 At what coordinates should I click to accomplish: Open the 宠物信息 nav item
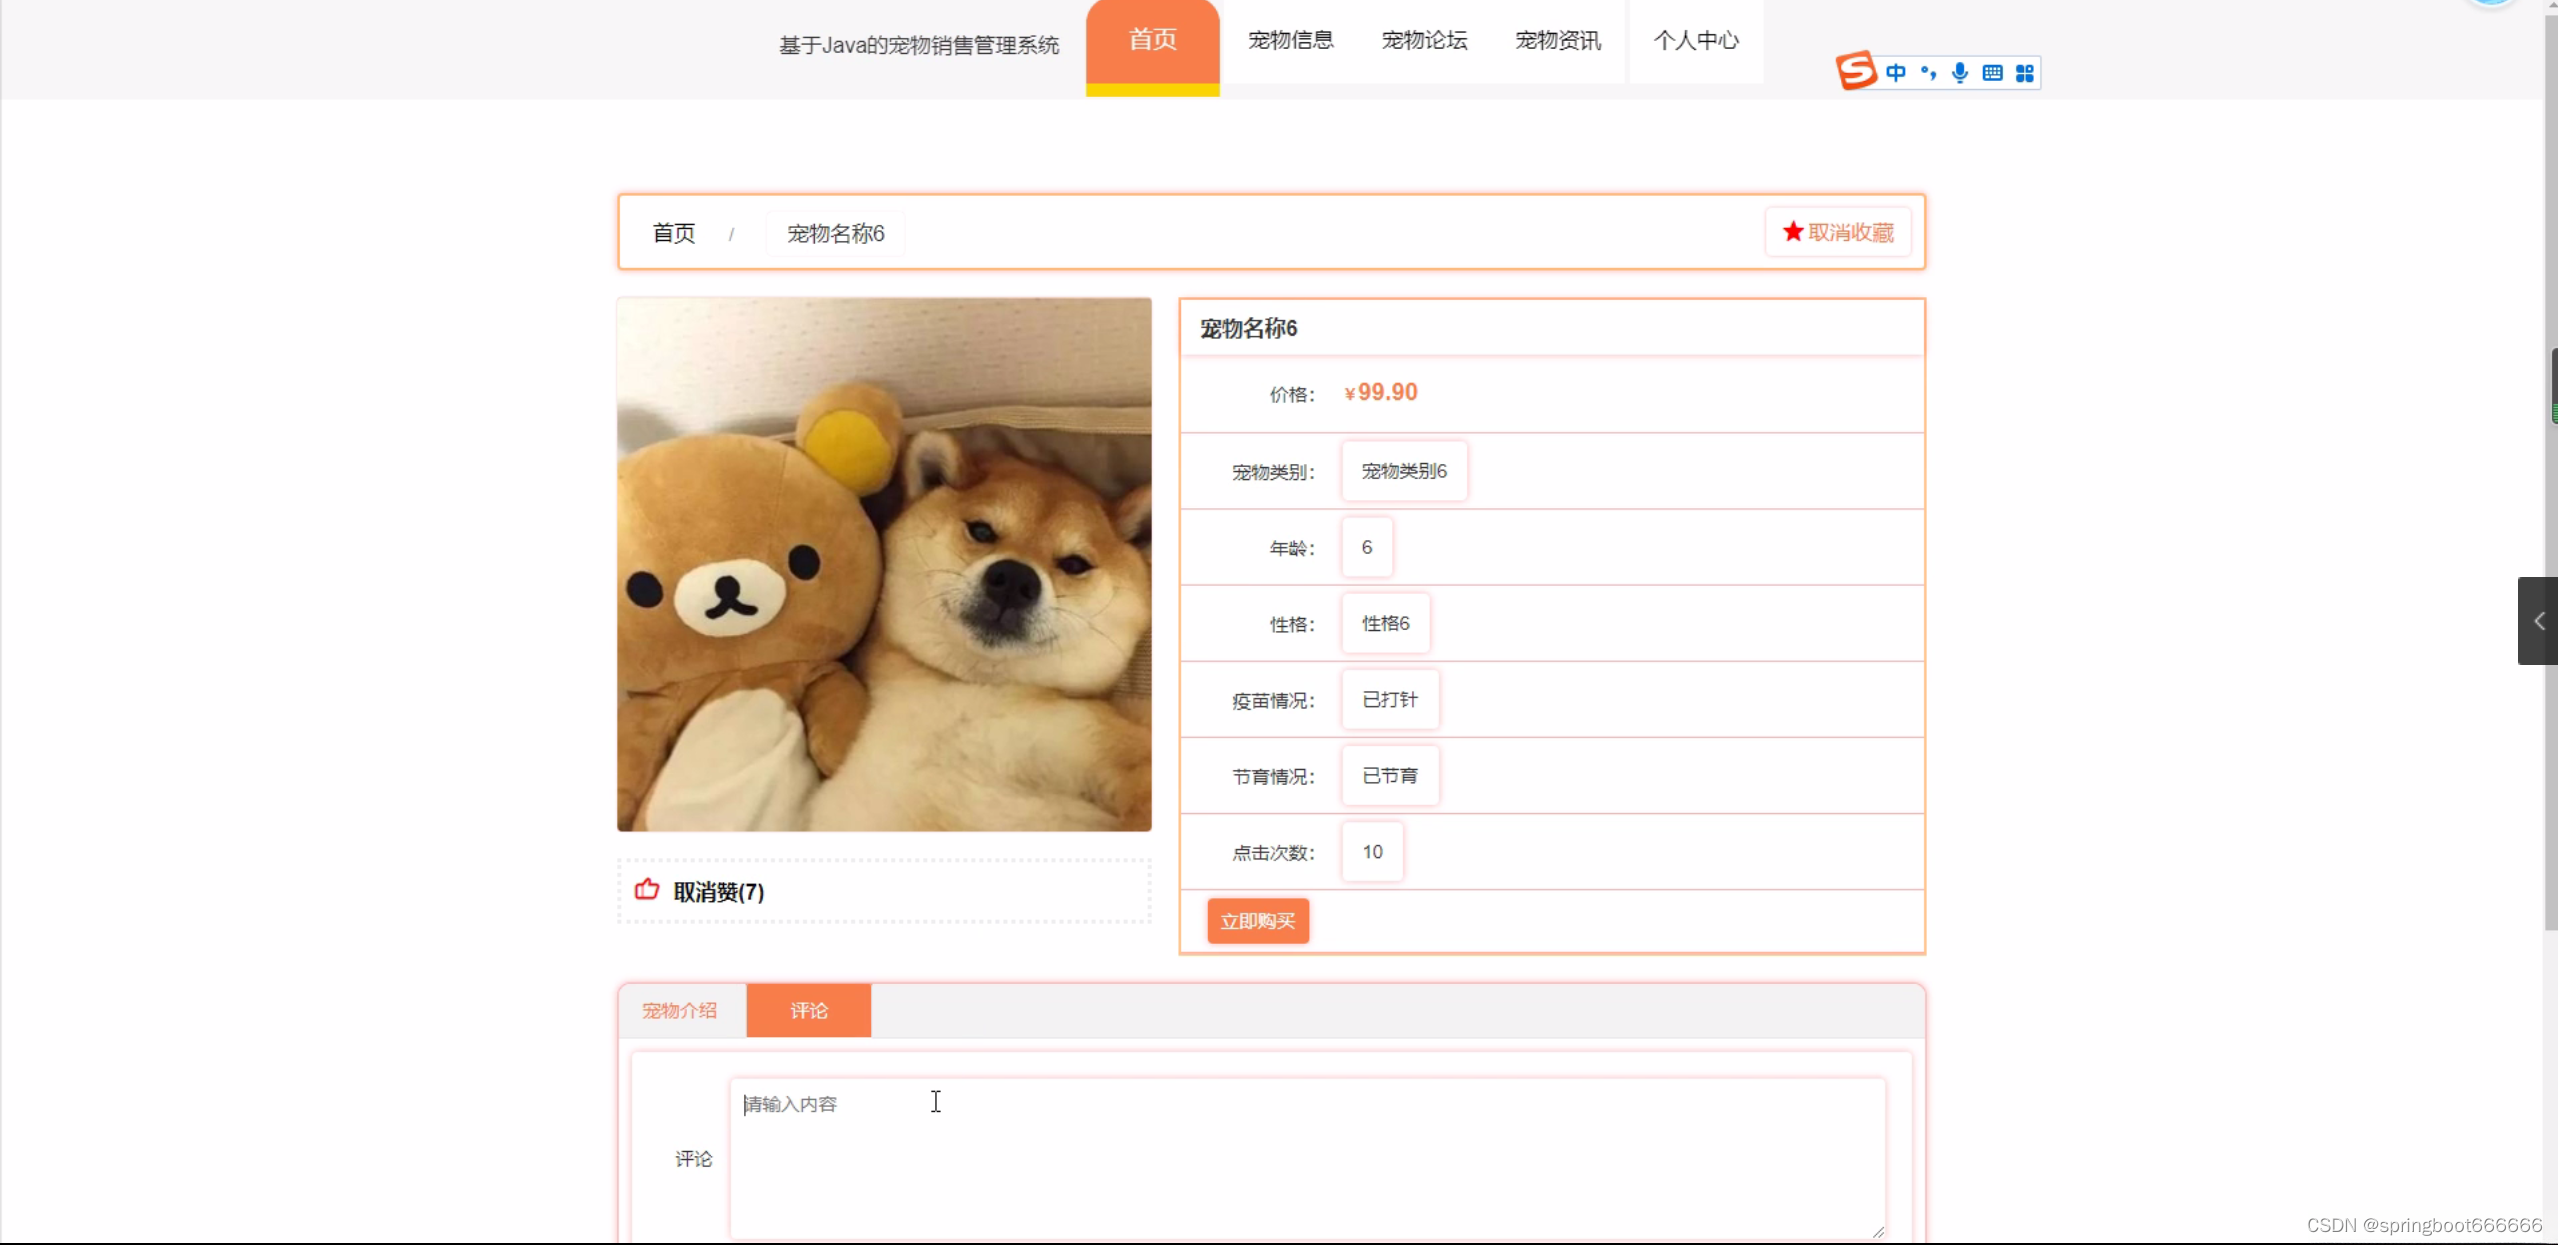coord(1290,40)
